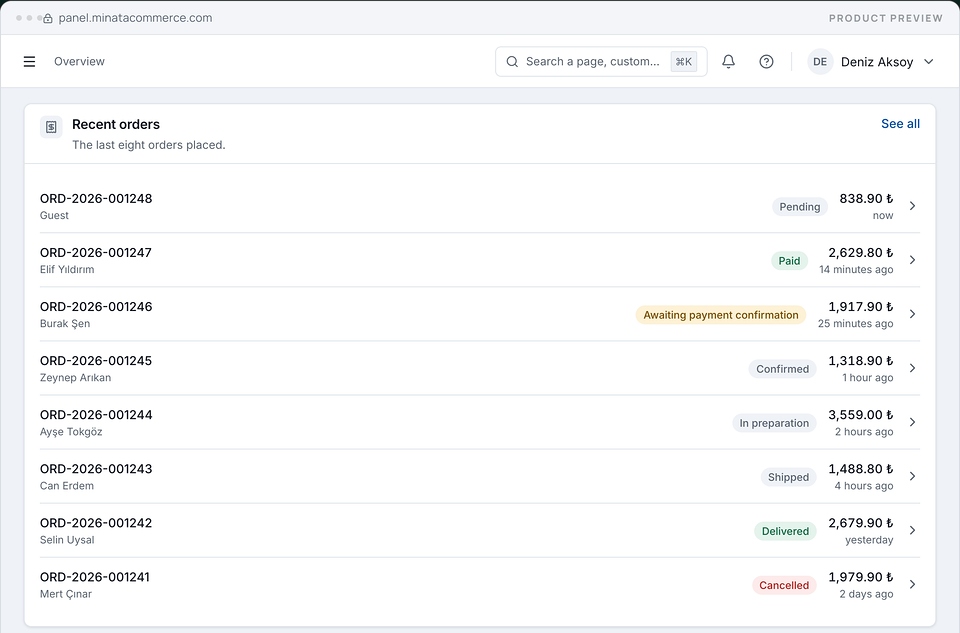Open order ORD-2026-001241 via its chevron

[912, 585]
